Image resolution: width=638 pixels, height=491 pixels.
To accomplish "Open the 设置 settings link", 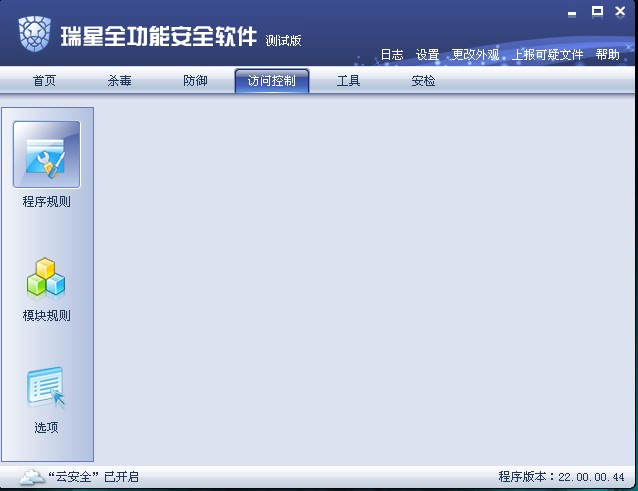I will (428, 55).
